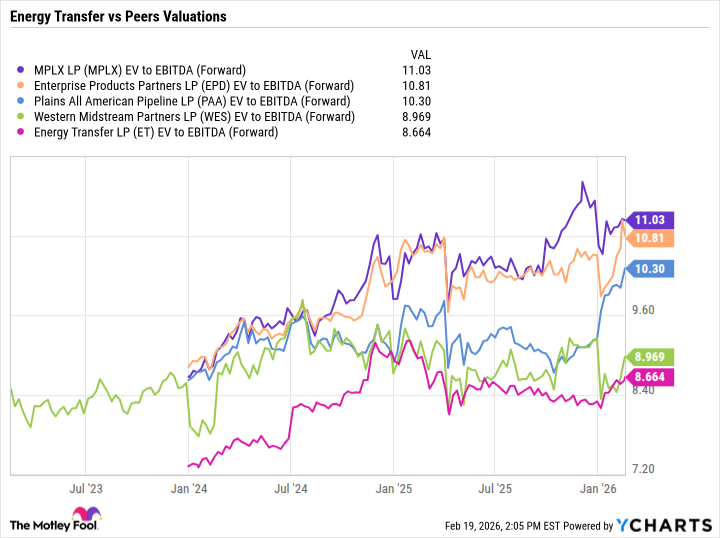Click the Motley Fool jester hat logo
The image size is (720, 538).
20,523
